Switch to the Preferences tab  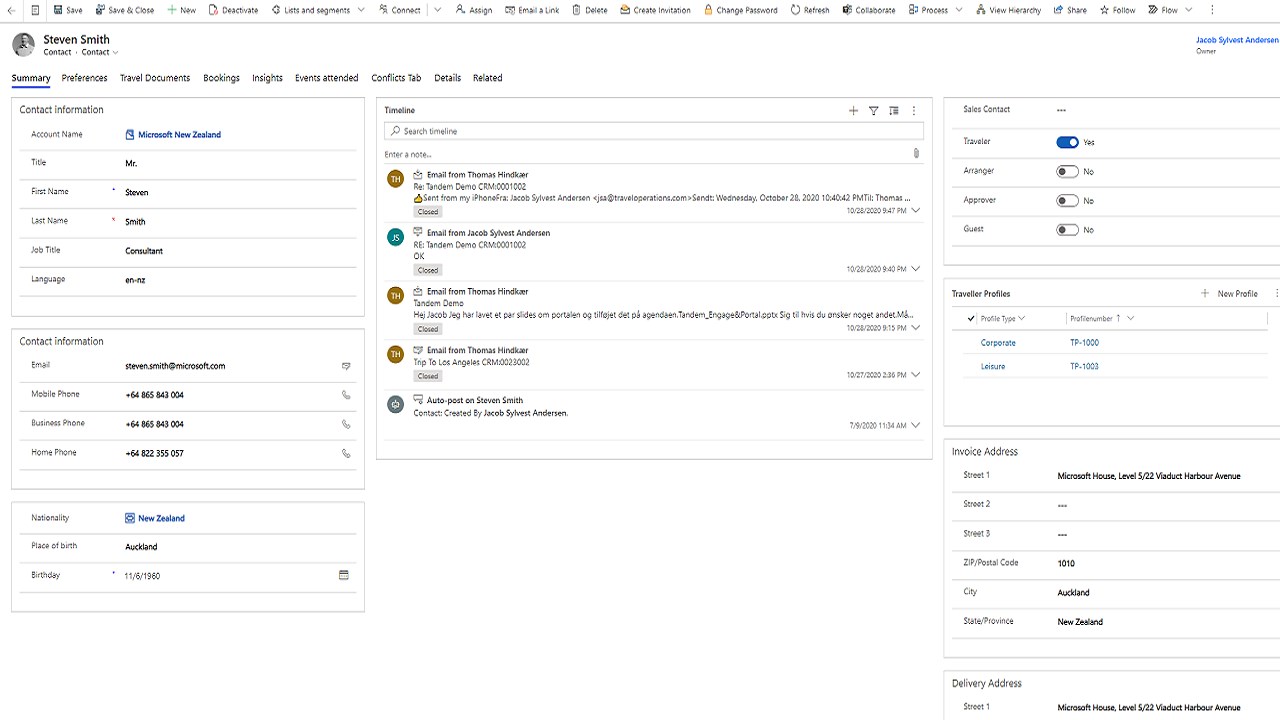pos(84,78)
